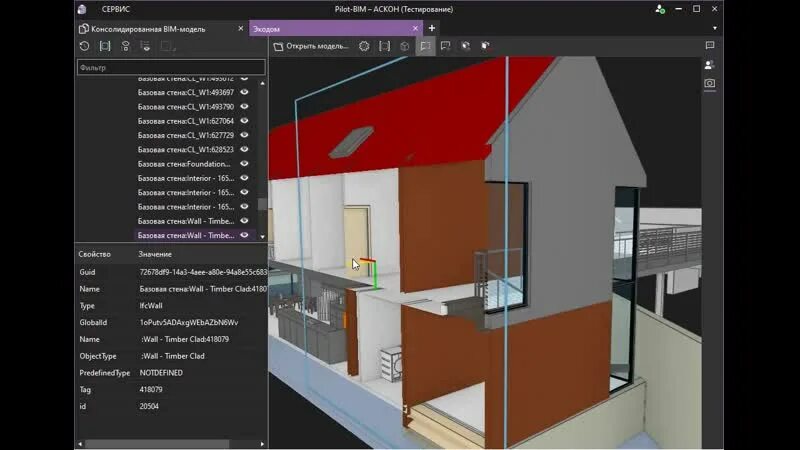Open the viewer settings gear icon
The width and height of the screenshot is (800, 450).
(364, 46)
